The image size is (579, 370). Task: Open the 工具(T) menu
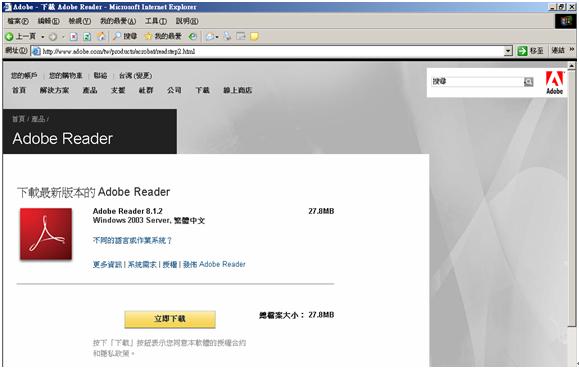(155, 21)
